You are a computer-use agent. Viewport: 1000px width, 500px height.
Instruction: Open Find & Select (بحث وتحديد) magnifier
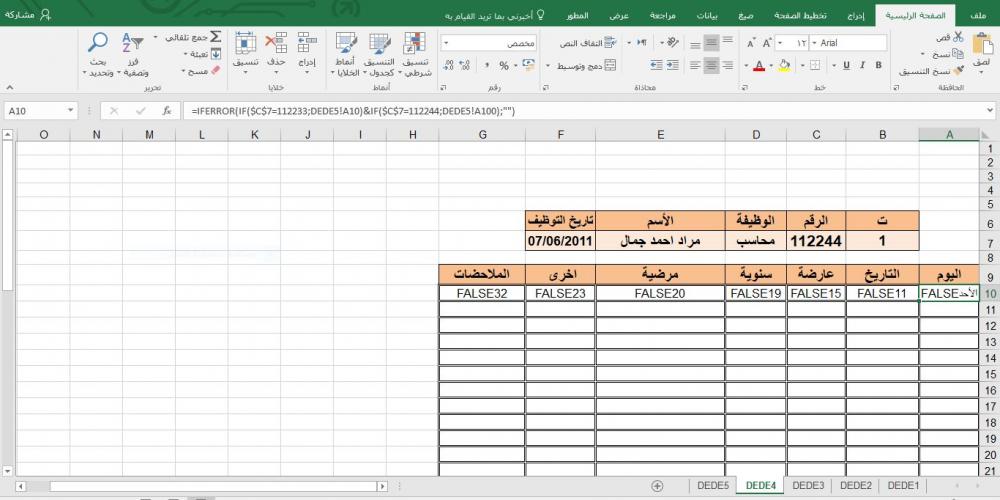(x=98, y=42)
